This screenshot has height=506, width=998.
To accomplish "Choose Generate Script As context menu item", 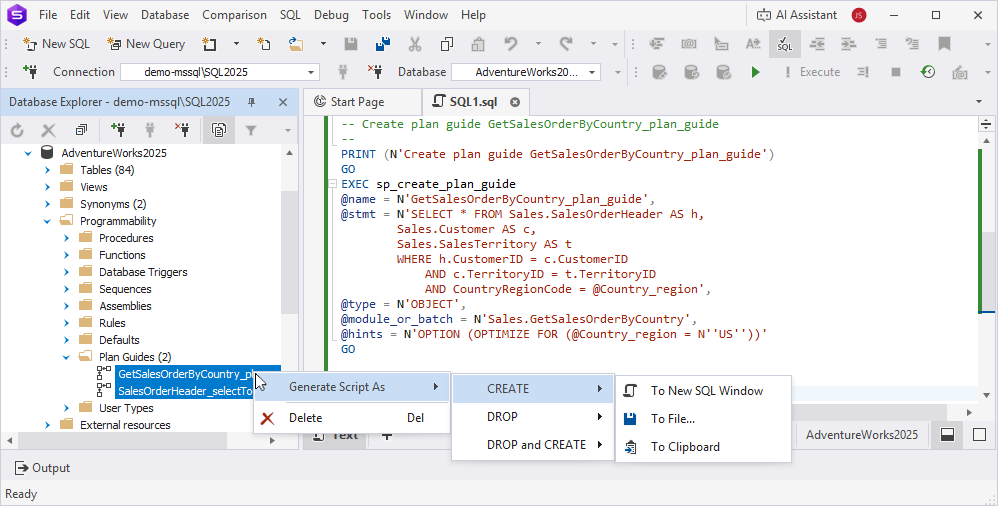I will tap(351, 387).
